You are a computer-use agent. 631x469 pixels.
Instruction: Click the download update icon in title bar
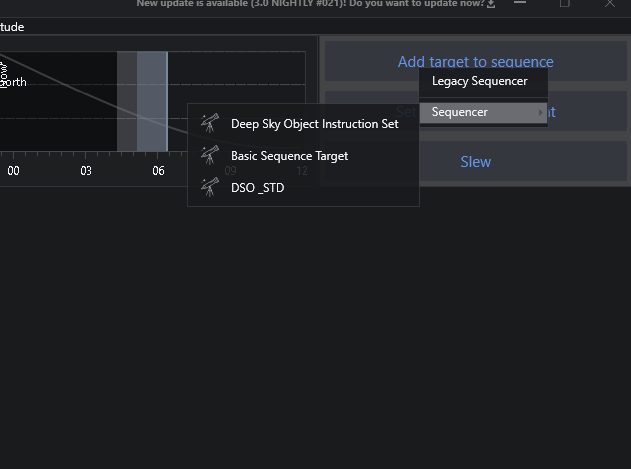click(491, 4)
